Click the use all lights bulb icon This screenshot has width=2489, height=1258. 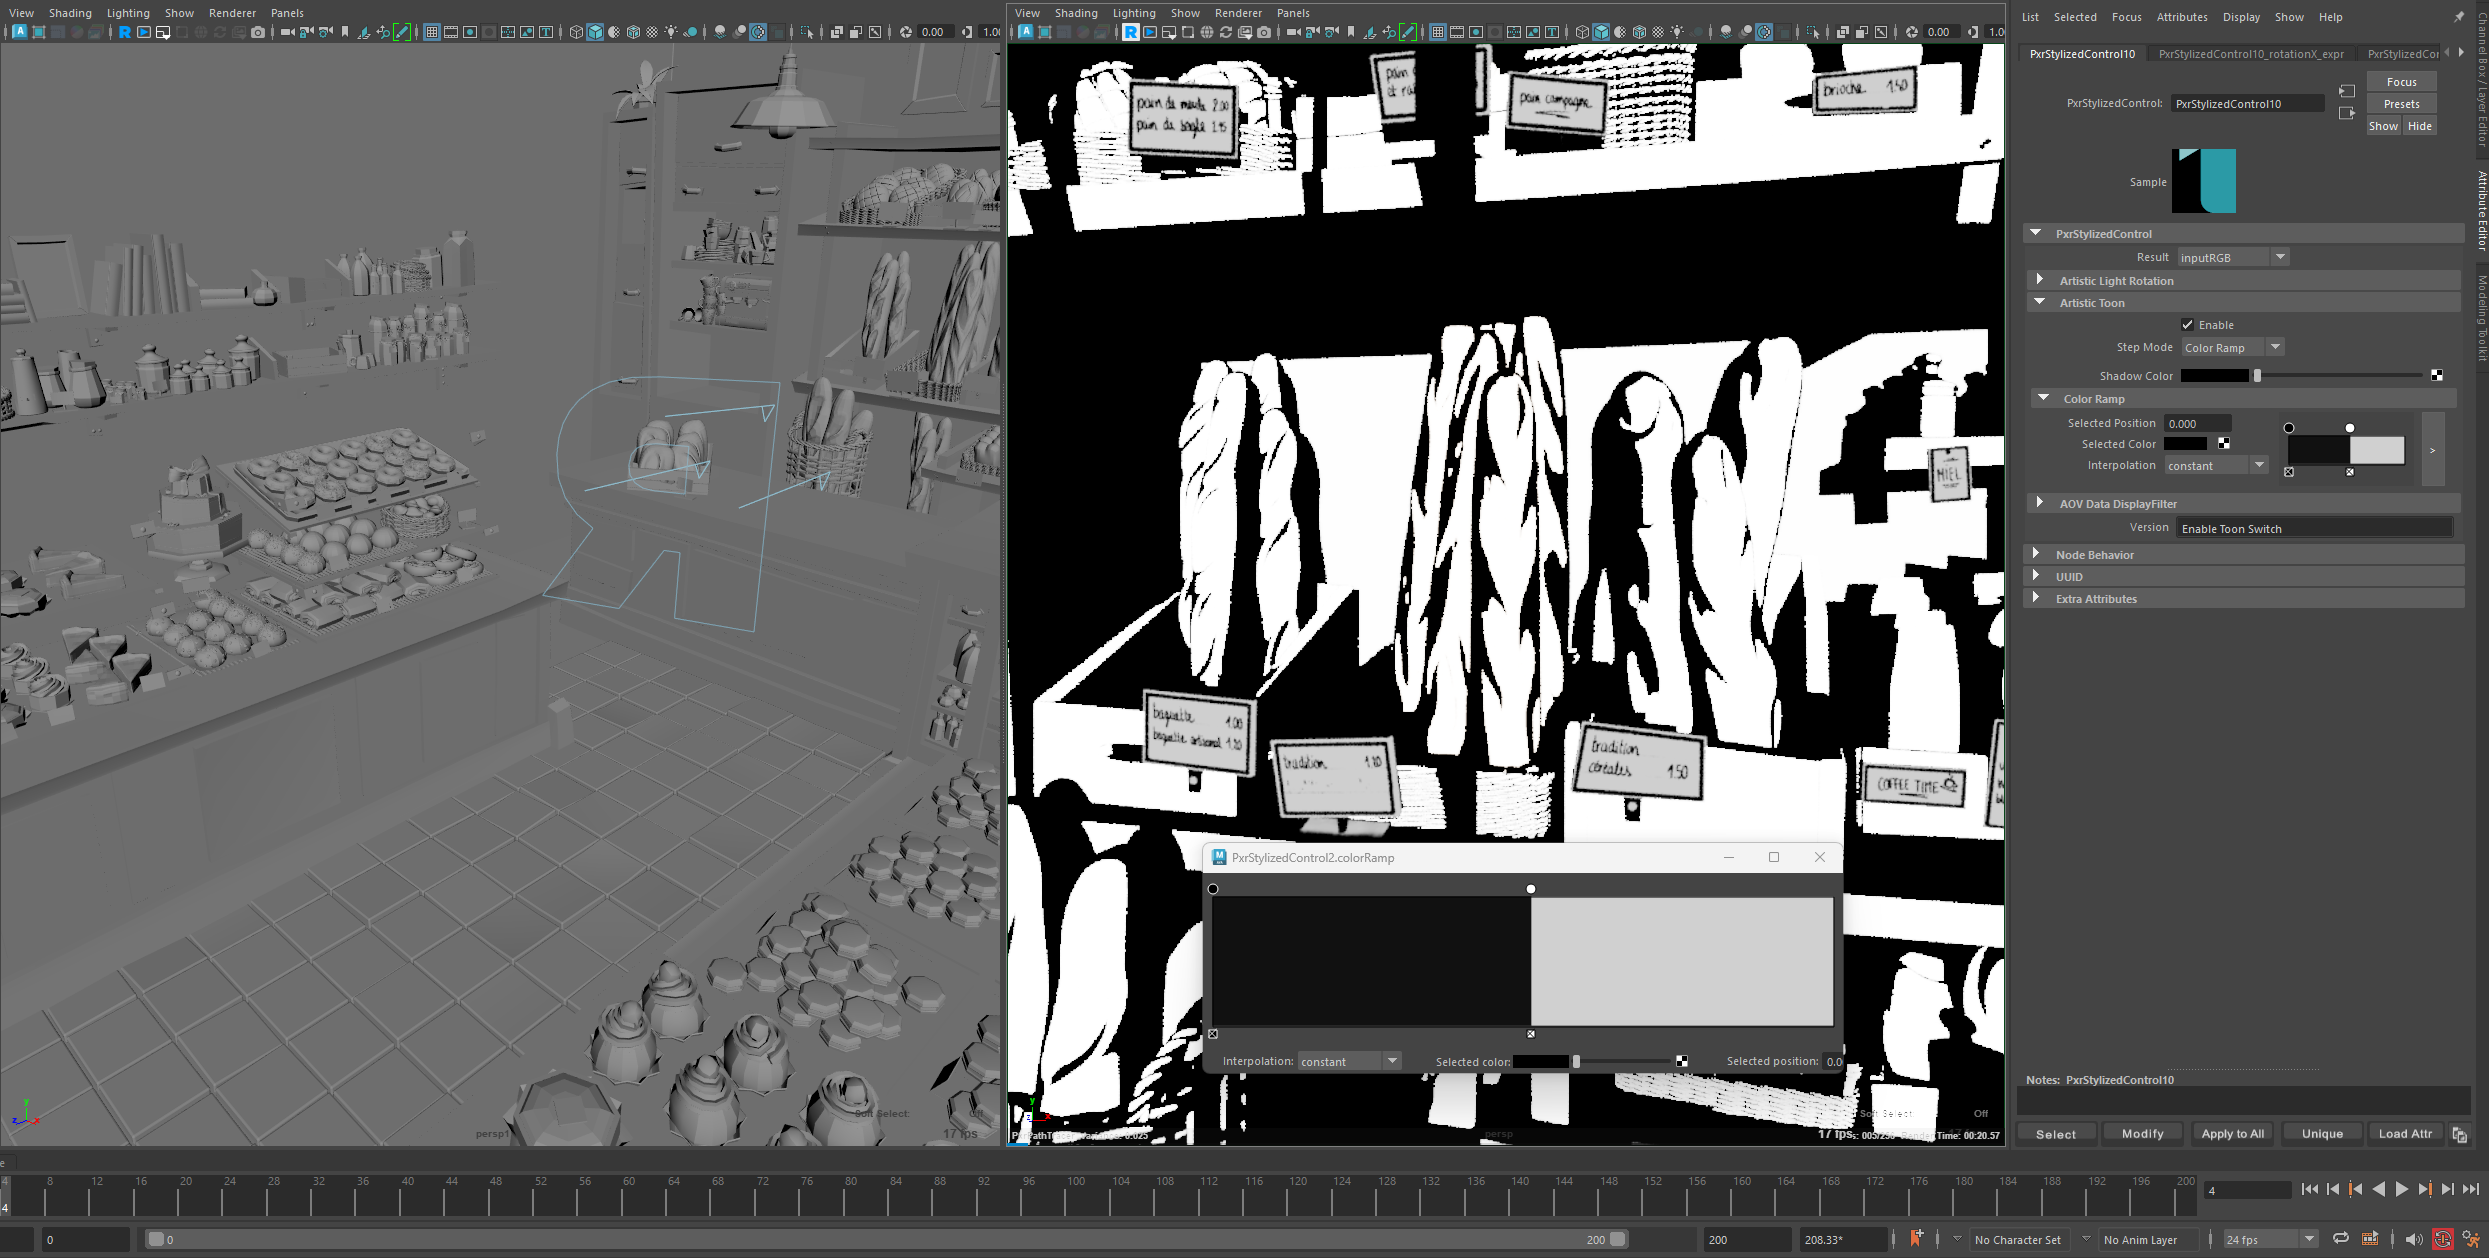click(671, 32)
